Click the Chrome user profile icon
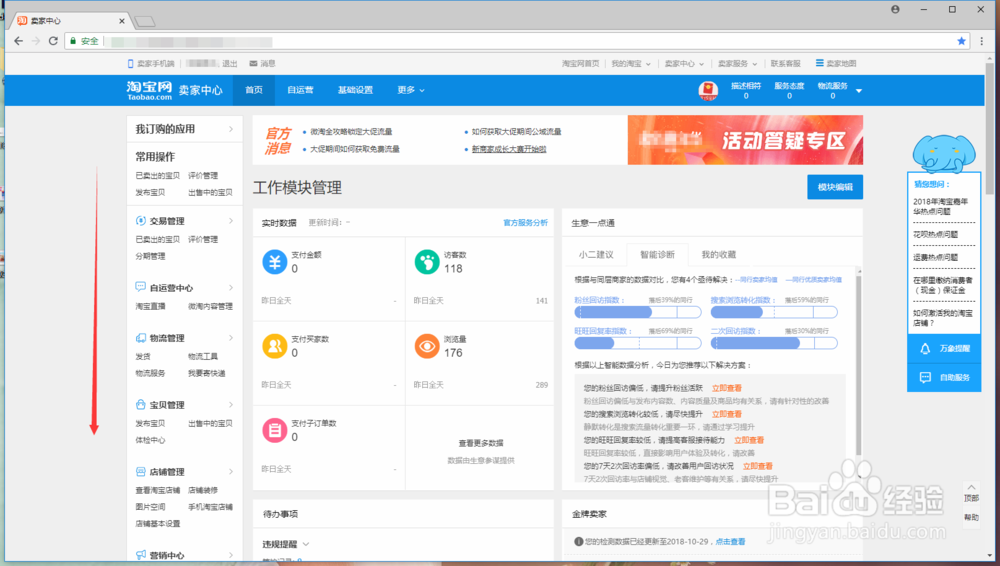1000x566 pixels. pos(895,10)
